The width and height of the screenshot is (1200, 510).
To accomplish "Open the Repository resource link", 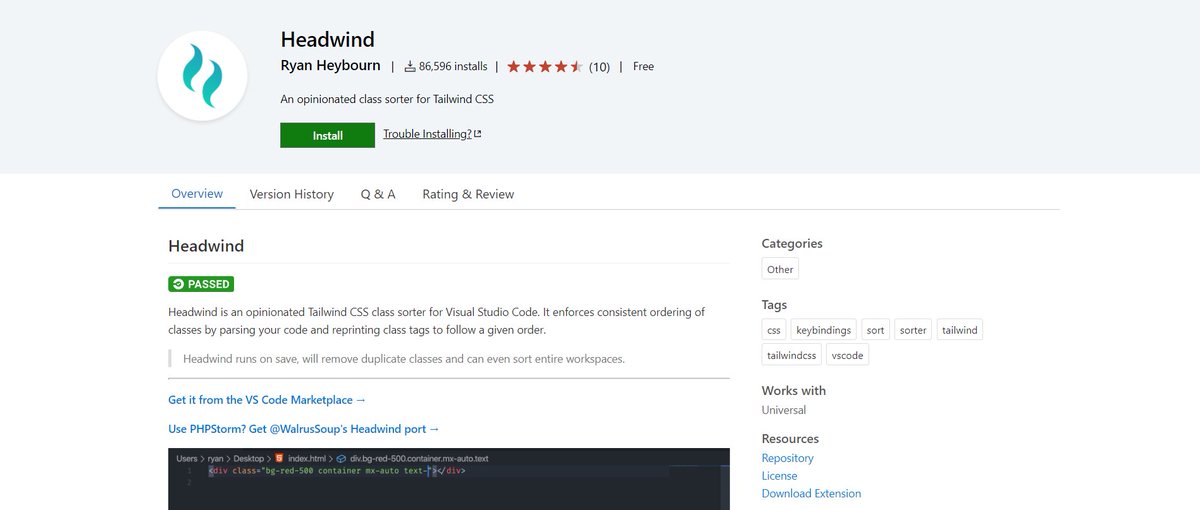I will pyautogui.click(x=788, y=458).
